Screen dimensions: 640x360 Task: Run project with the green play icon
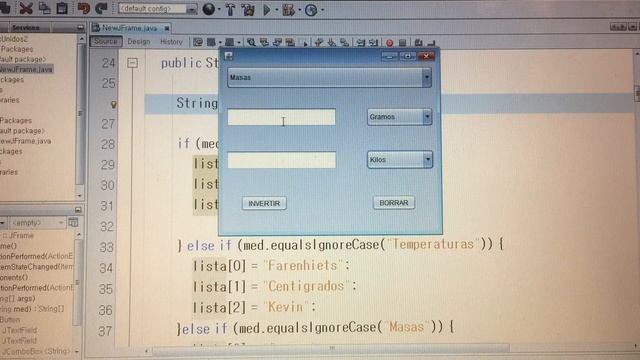point(267,9)
